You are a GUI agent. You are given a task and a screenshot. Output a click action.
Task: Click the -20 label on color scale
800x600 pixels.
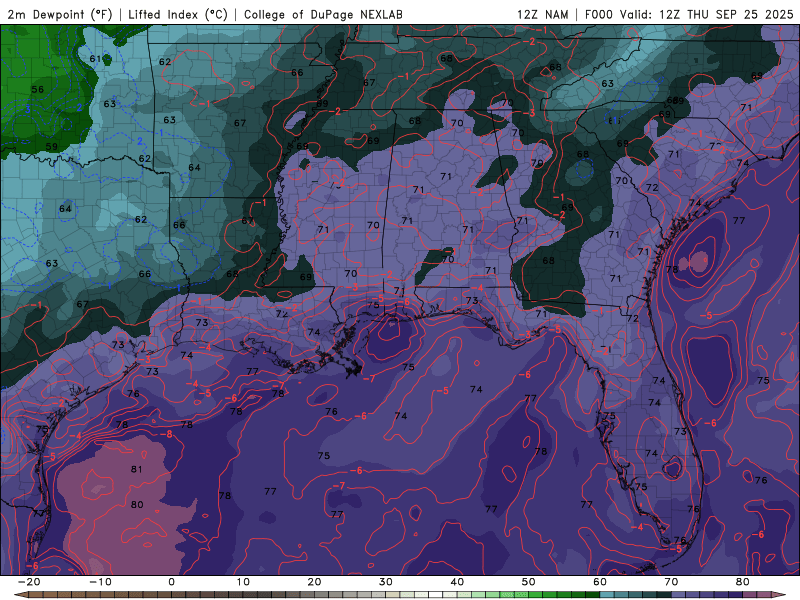pyautogui.click(x=29, y=582)
